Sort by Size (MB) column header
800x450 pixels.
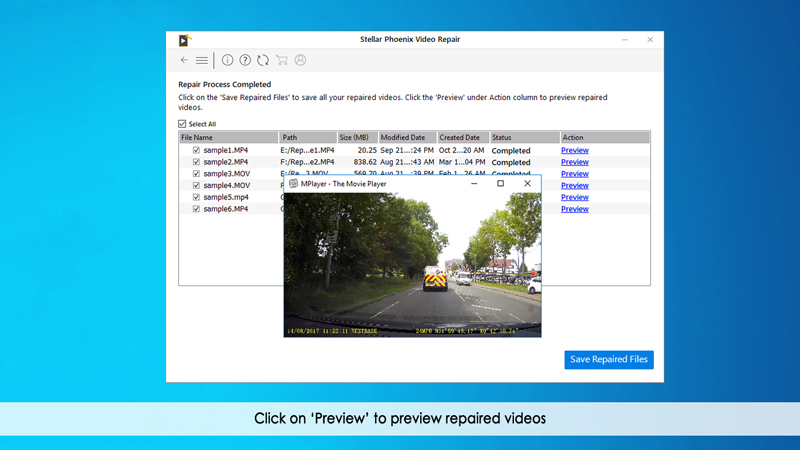(x=358, y=137)
